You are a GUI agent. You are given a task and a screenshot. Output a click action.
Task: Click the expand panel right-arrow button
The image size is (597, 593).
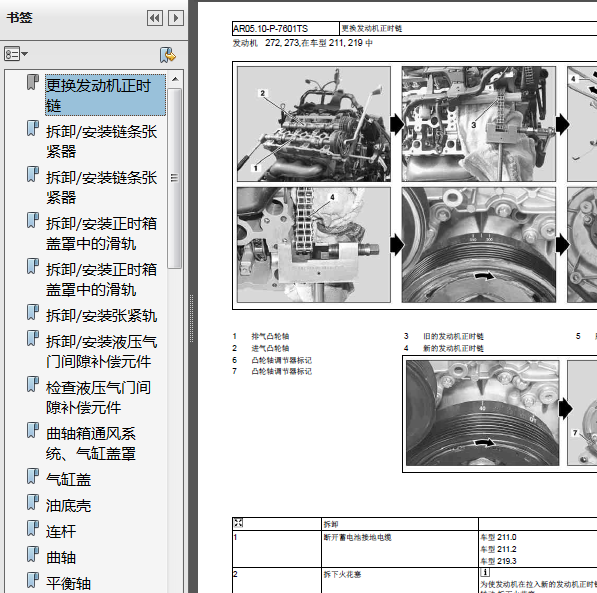coord(176,18)
